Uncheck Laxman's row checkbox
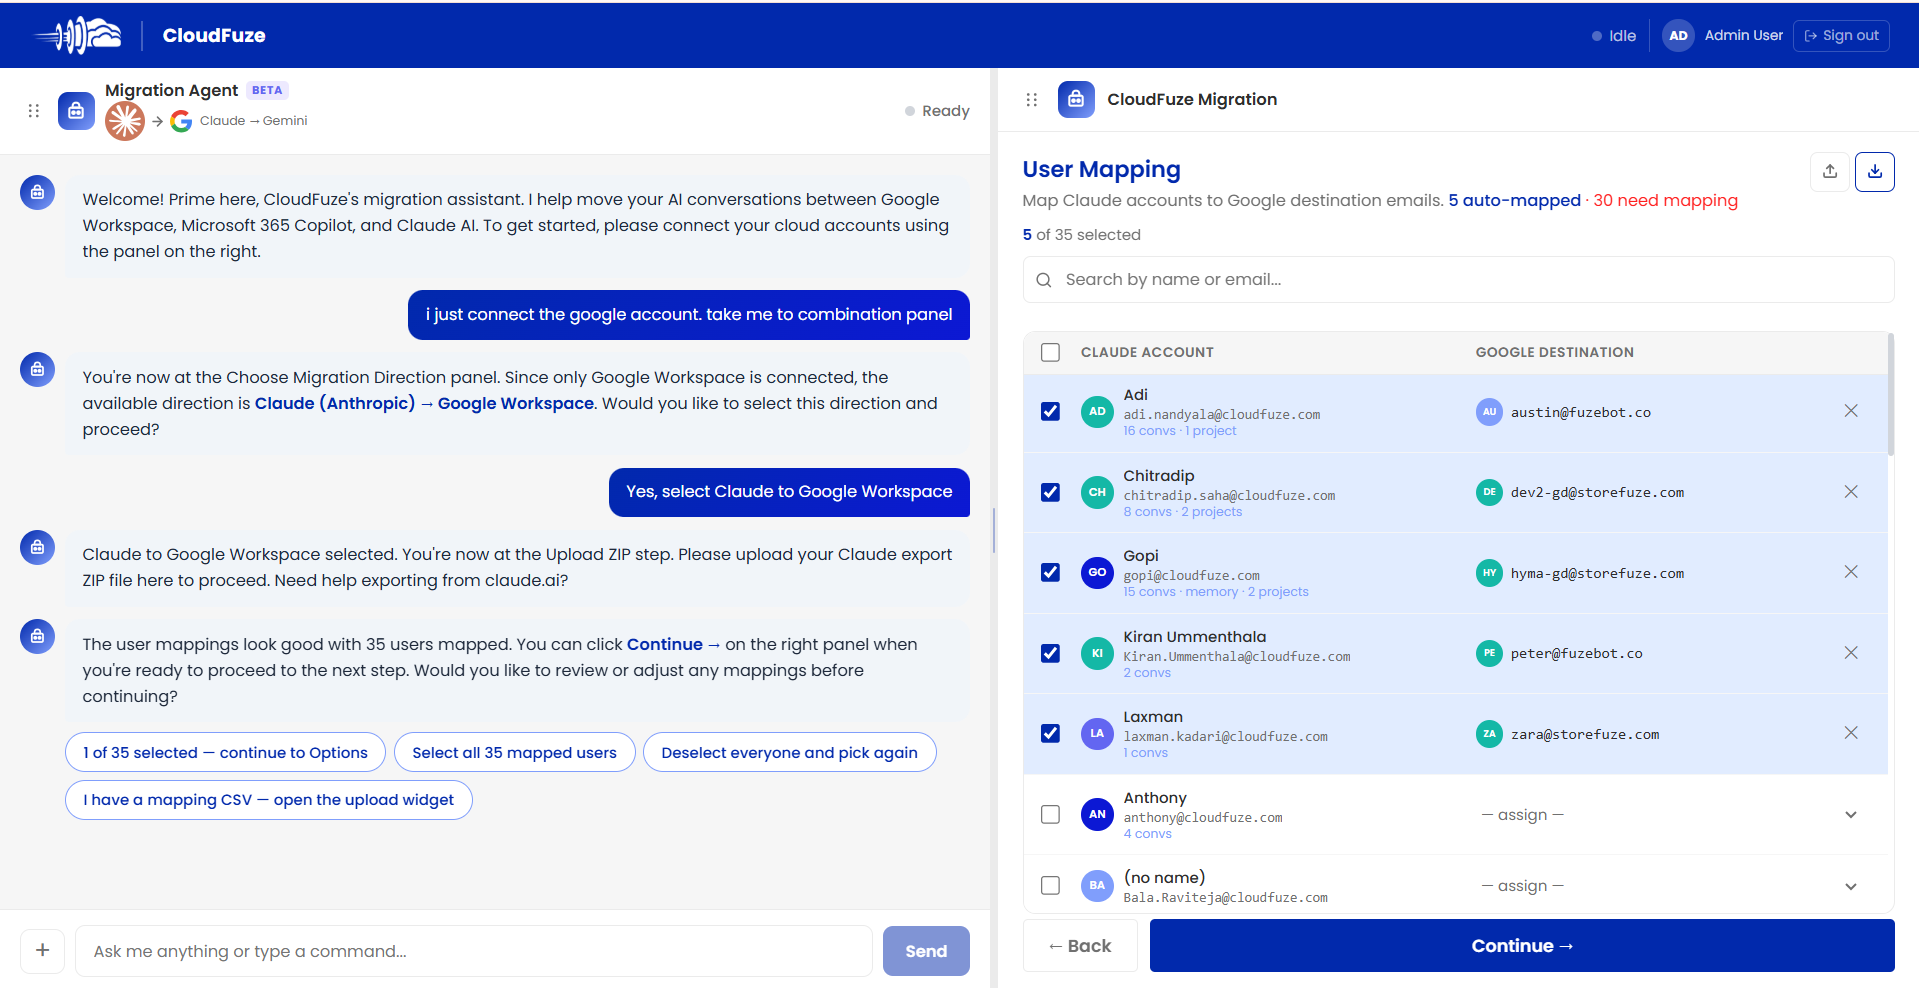Screen dimensions: 1919x988 pos(1050,733)
